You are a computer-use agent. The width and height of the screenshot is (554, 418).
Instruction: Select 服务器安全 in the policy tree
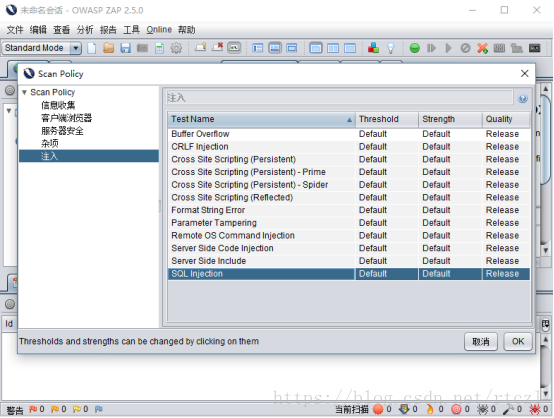tap(62, 131)
